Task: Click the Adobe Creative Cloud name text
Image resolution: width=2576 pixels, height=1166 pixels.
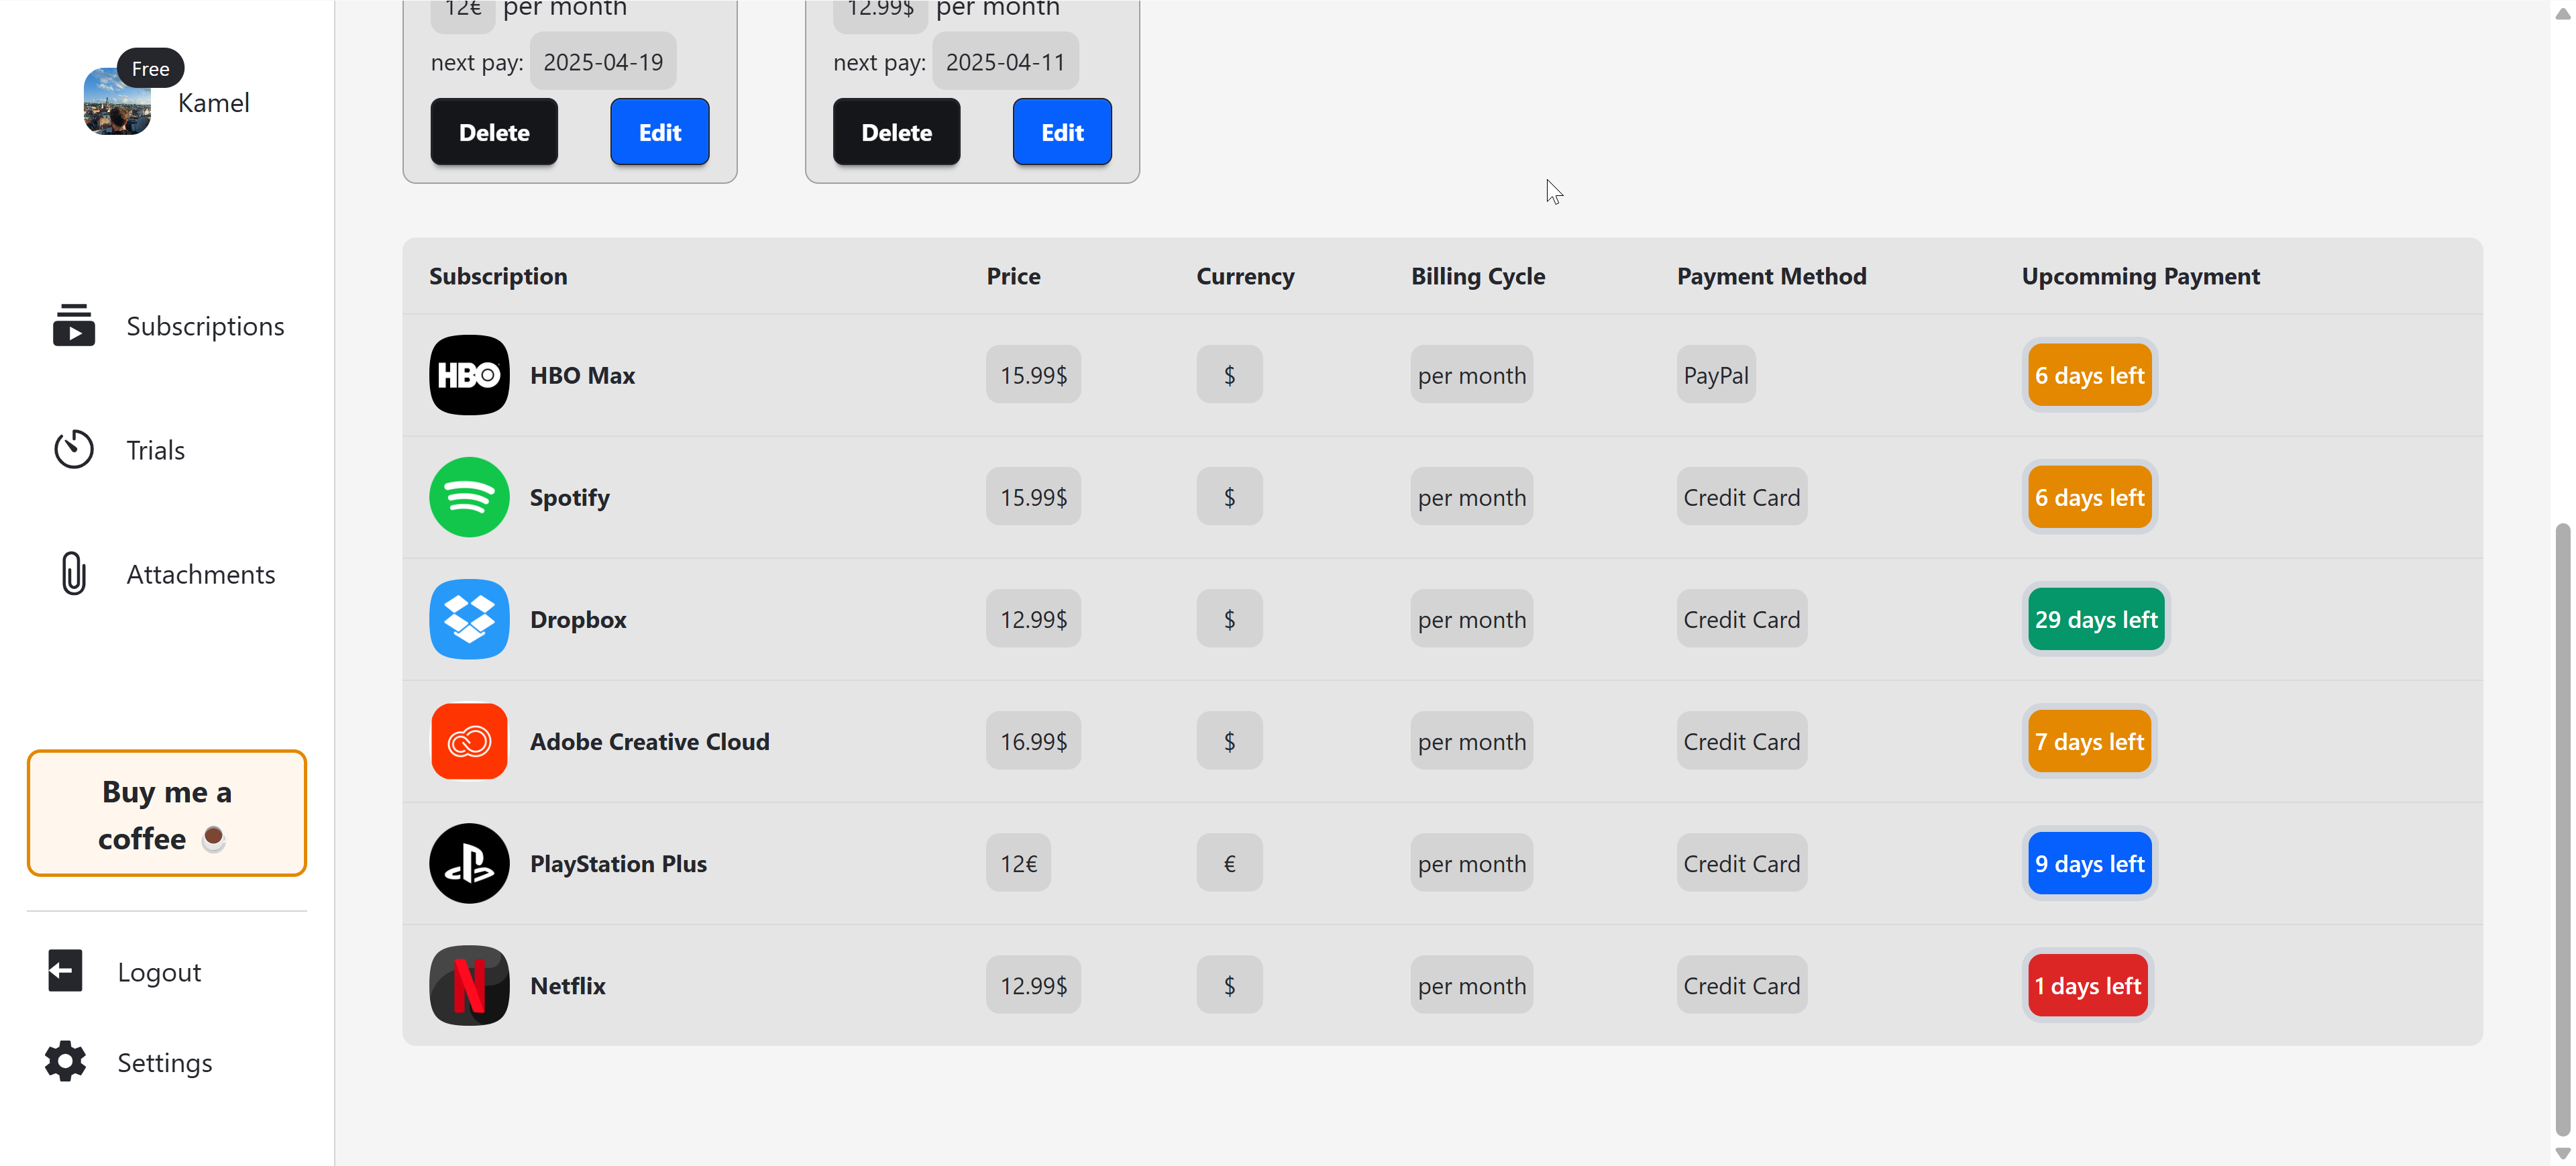Action: click(x=649, y=741)
